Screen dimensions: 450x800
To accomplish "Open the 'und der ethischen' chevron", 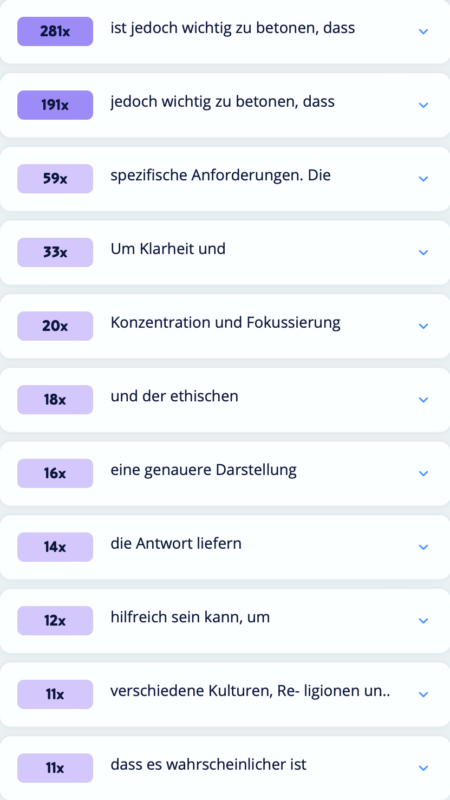I will [x=423, y=399].
